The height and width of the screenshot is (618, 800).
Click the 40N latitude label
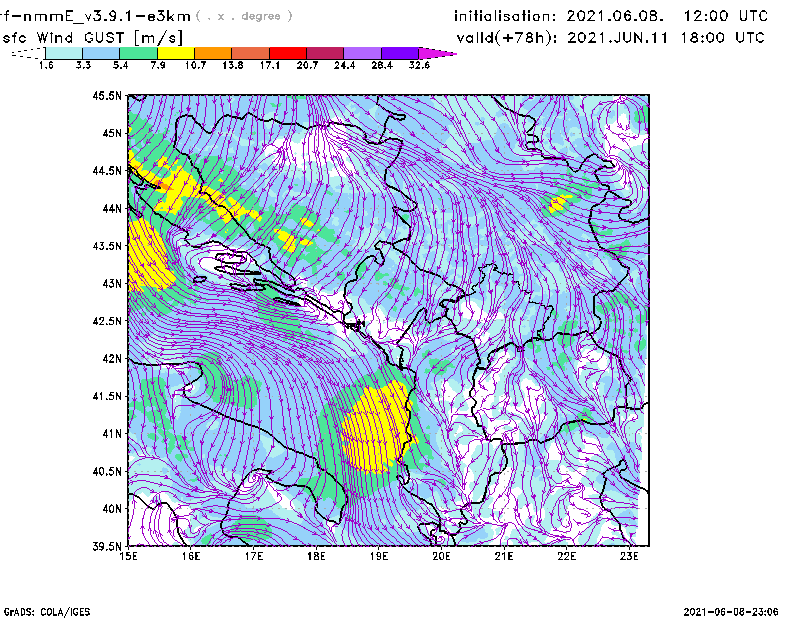tap(112, 509)
